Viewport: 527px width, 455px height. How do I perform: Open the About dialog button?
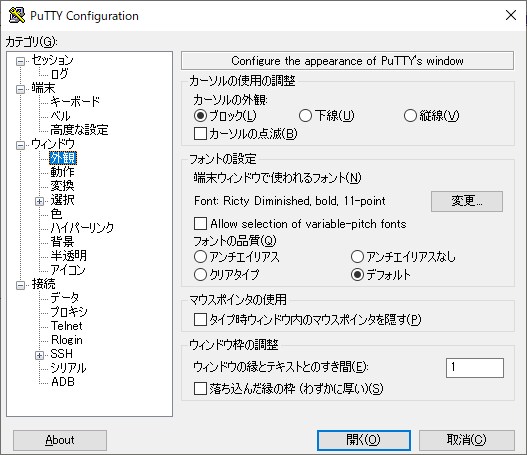(60, 440)
